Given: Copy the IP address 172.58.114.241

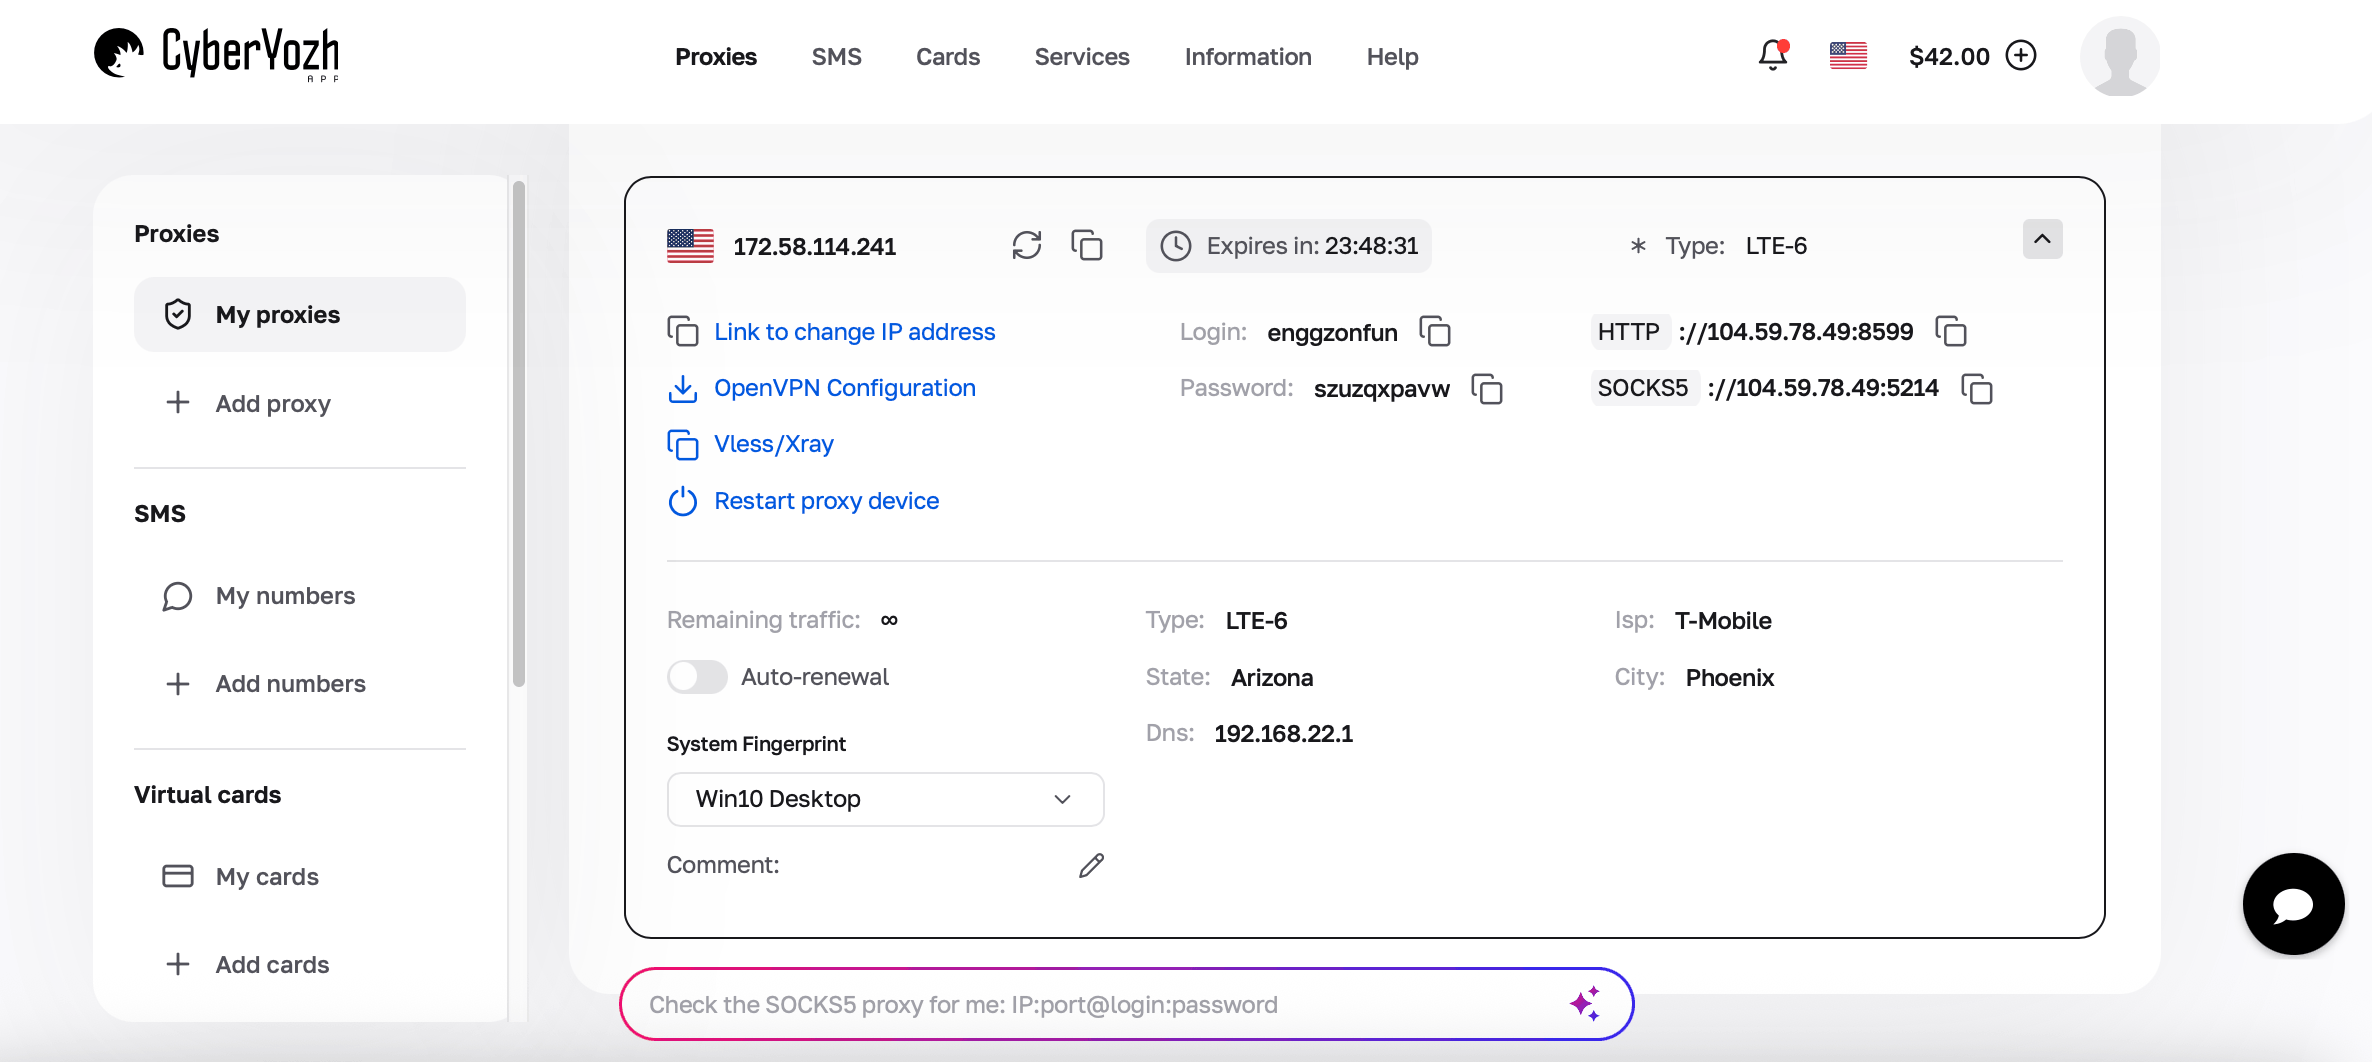Looking at the screenshot, I should [x=1087, y=245].
